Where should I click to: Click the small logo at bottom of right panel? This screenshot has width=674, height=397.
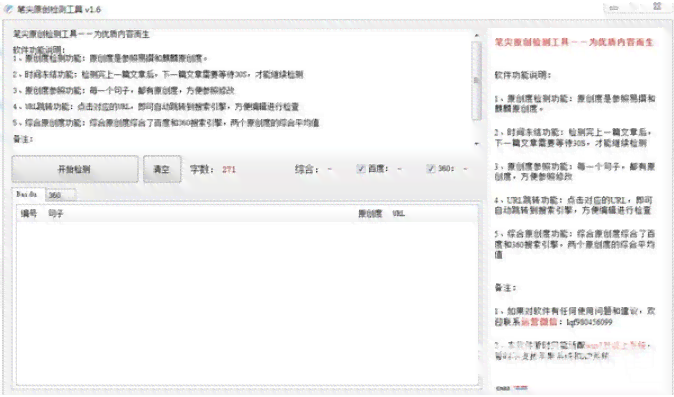pyautogui.click(x=512, y=388)
